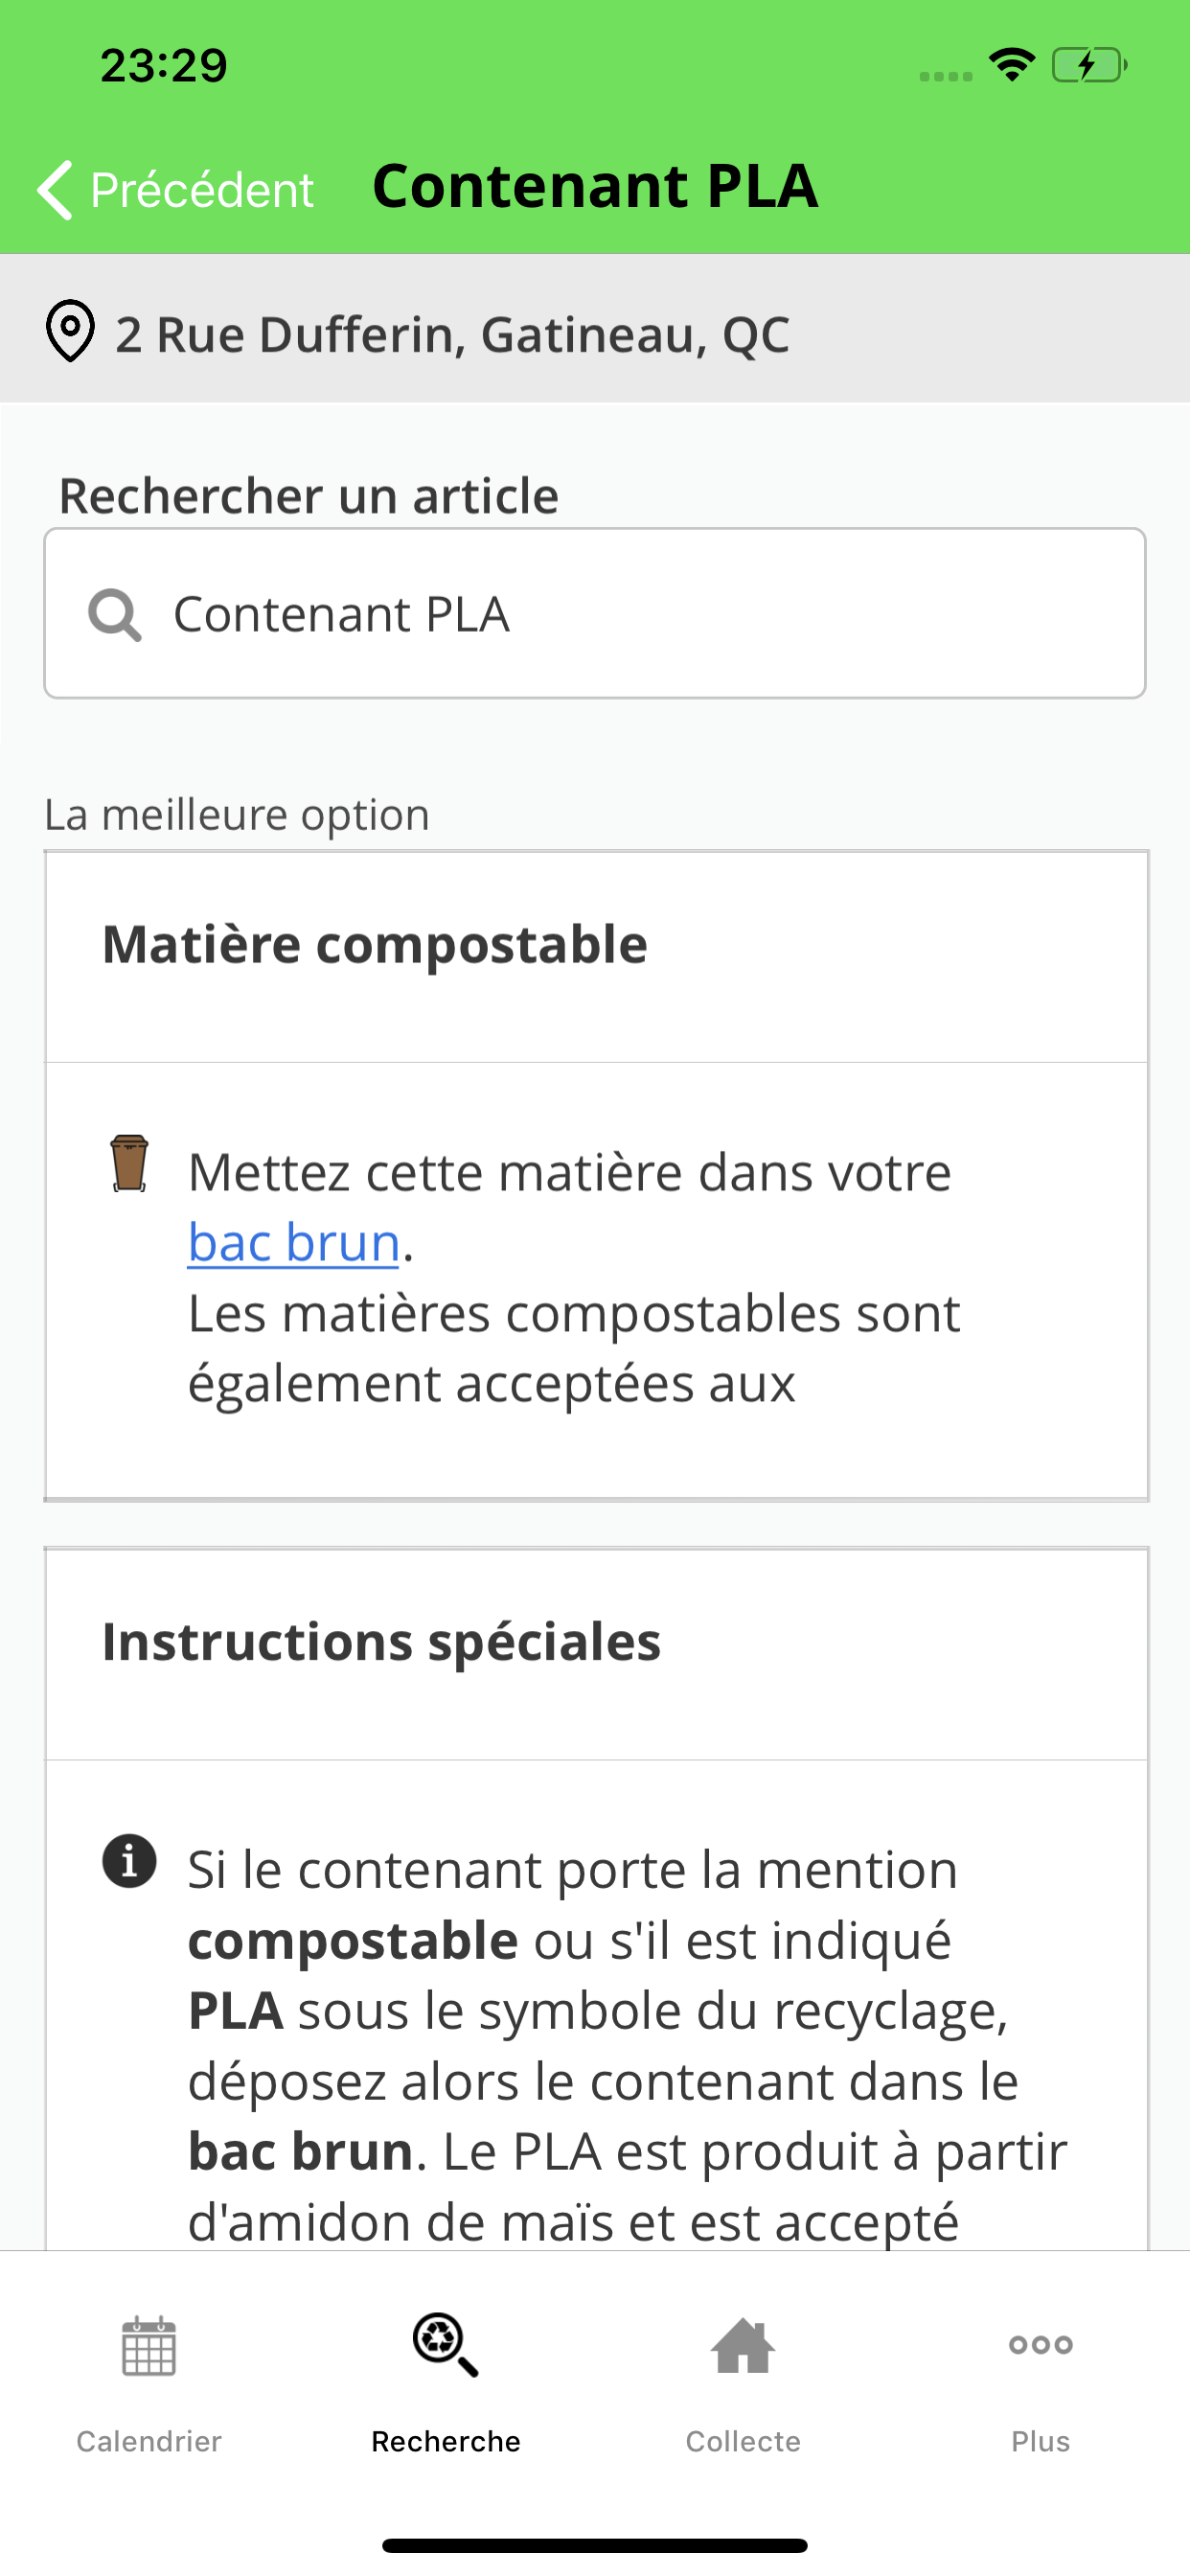Select the Recherche tab label
Image resolution: width=1190 pixels, height=2576 pixels.
point(446,2441)
